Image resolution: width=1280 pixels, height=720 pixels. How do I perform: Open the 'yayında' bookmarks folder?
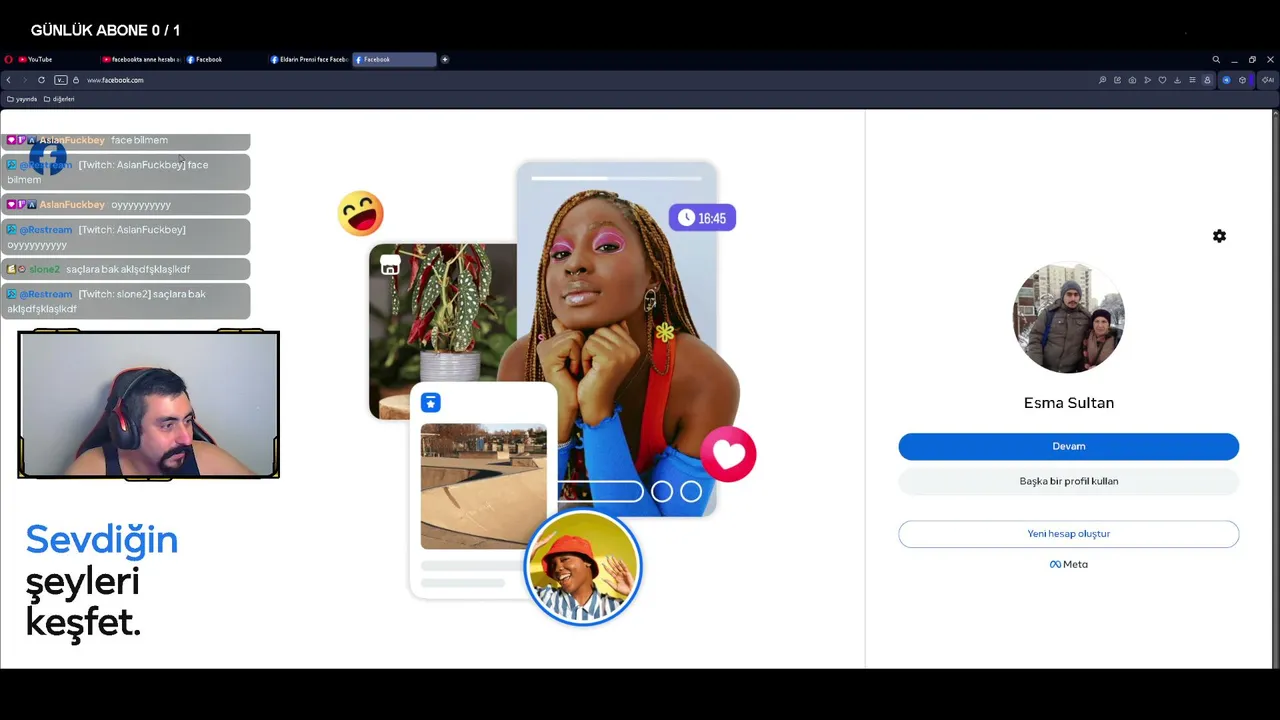coord(22,99)
